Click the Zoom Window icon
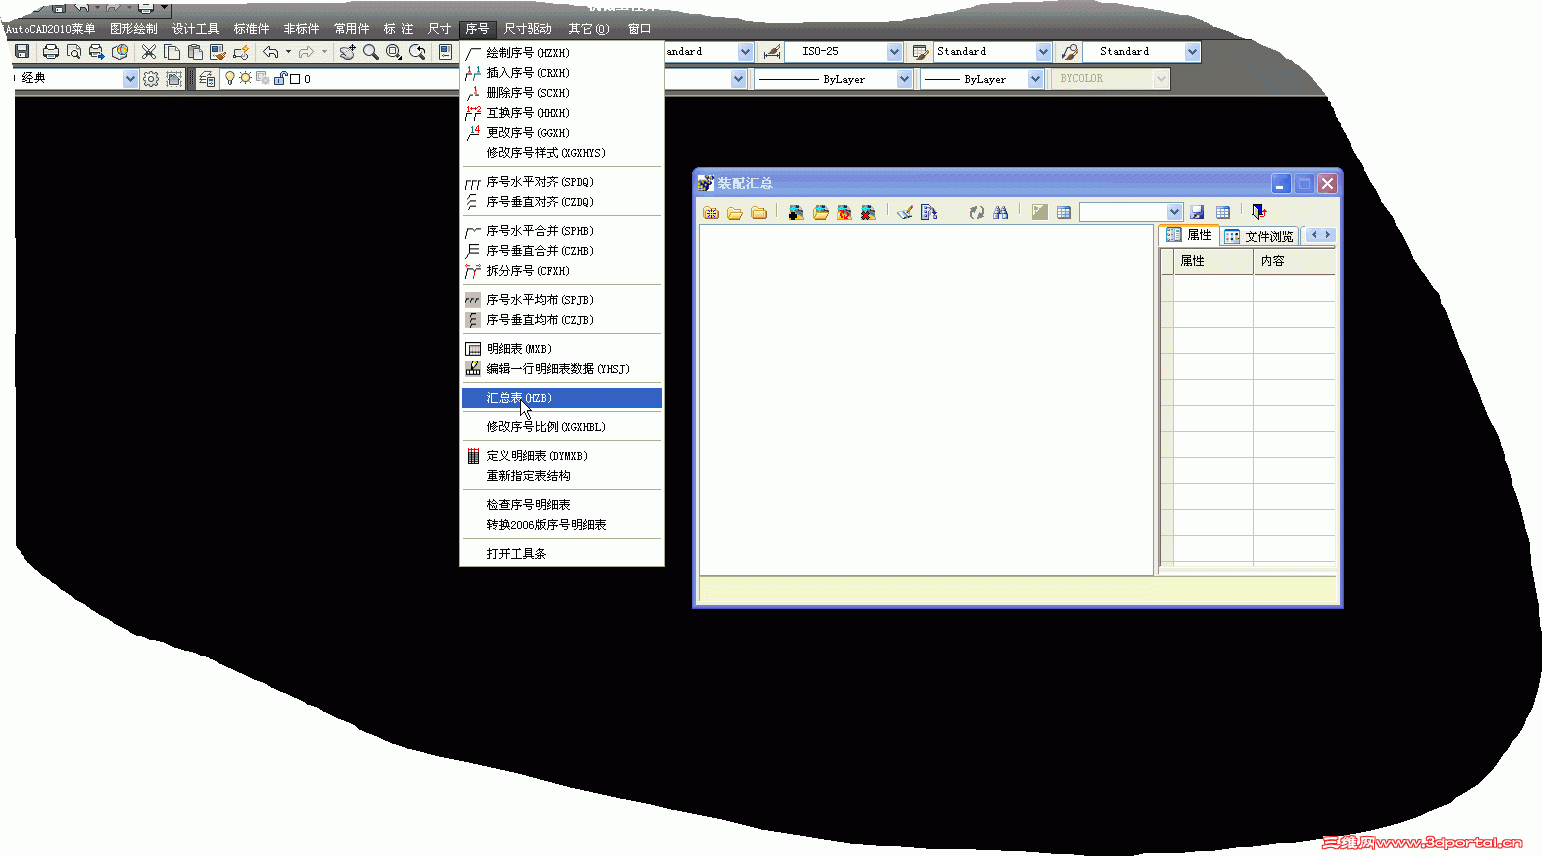This screenshot has height=856, width=1542. [393, 52]
